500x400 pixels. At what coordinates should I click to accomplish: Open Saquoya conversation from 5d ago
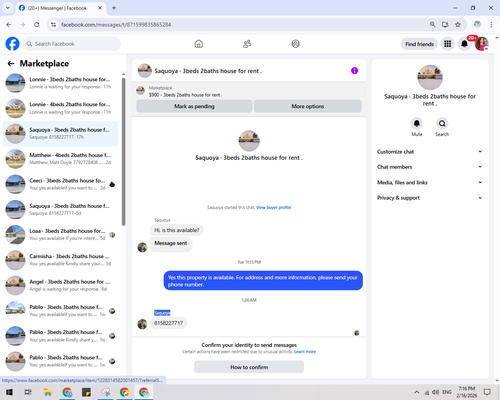60,209
